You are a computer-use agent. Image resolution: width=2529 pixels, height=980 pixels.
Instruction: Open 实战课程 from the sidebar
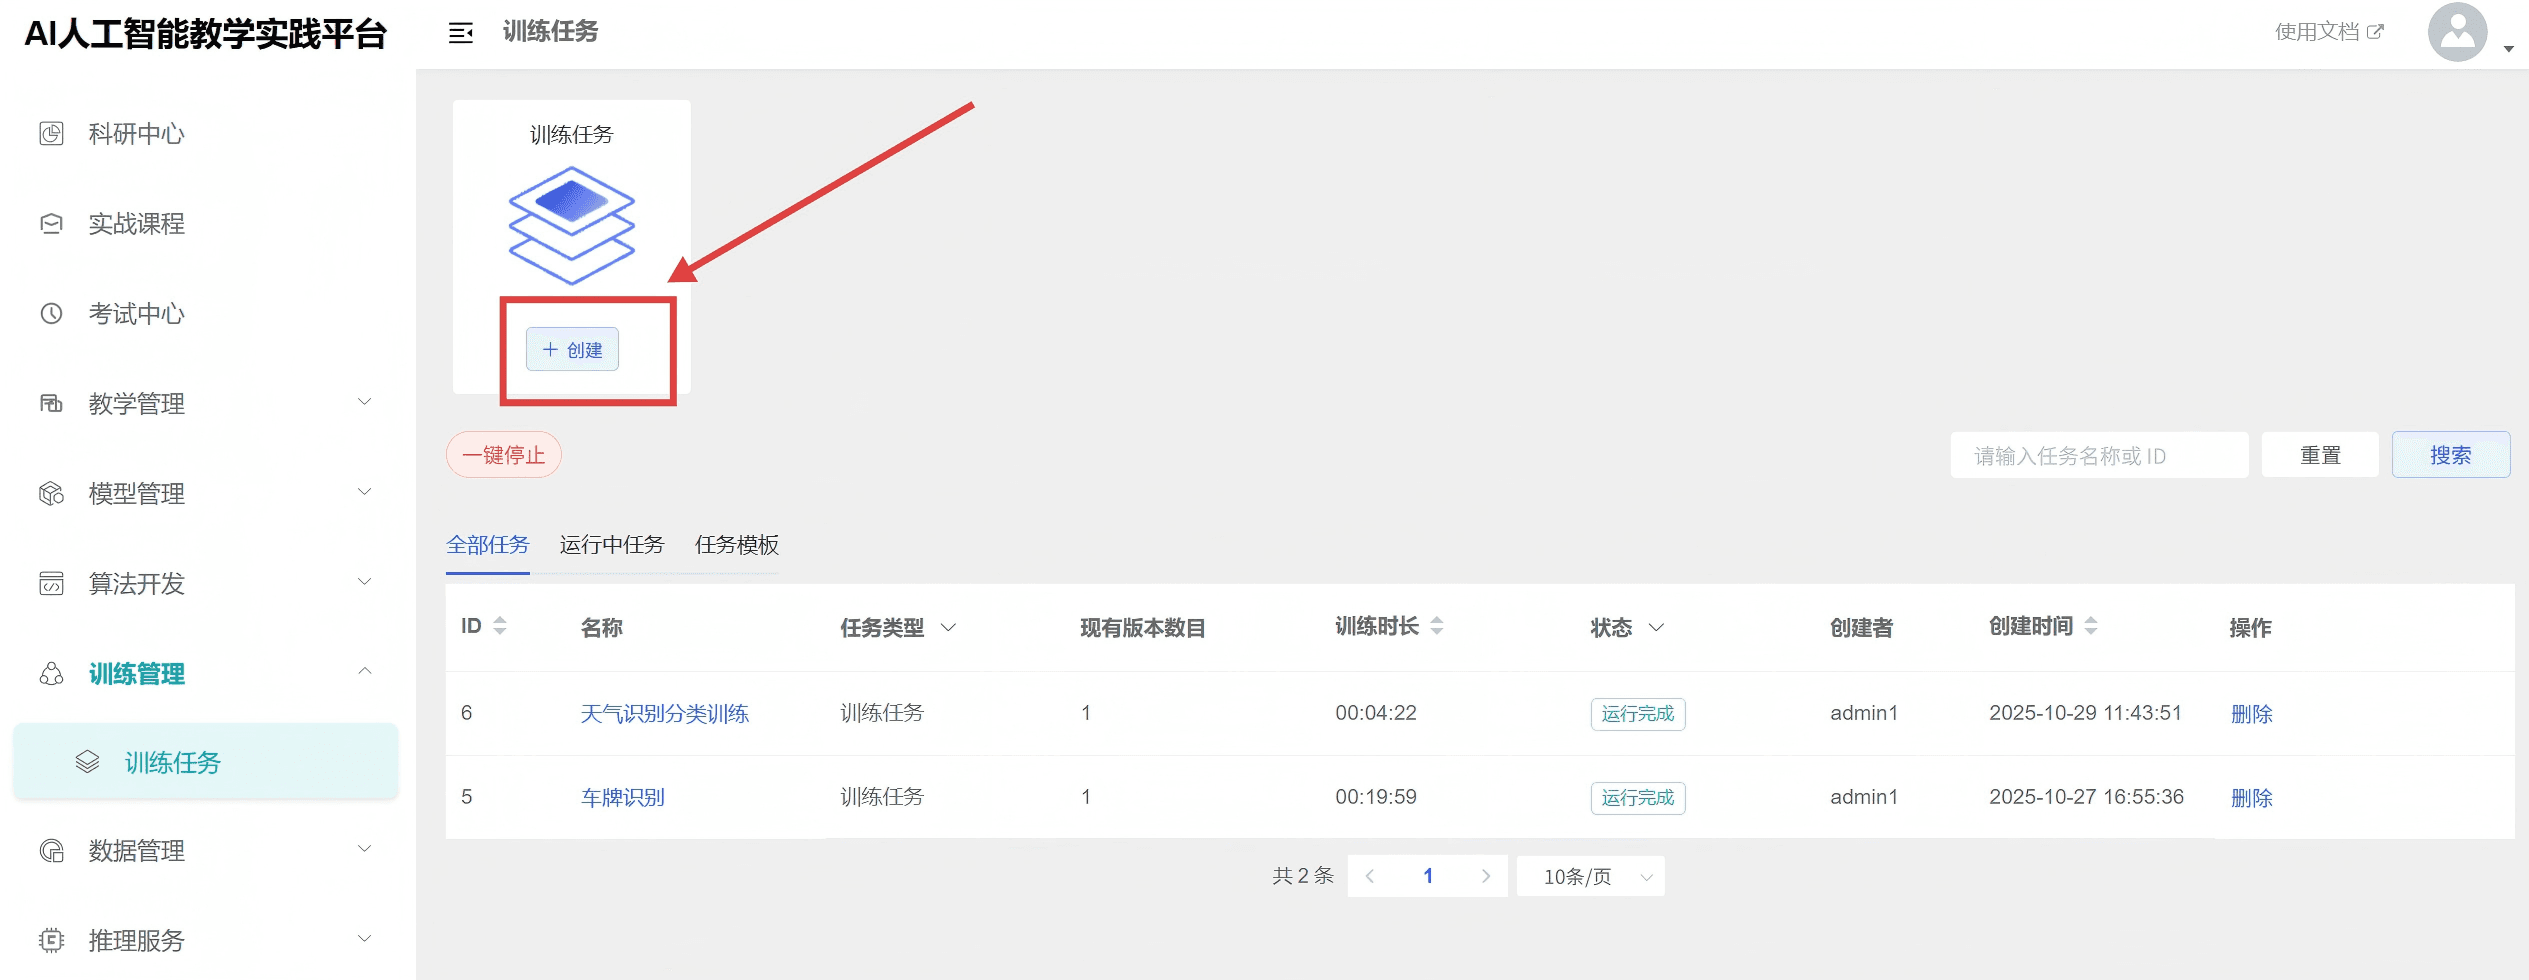[x=136, y=224]
